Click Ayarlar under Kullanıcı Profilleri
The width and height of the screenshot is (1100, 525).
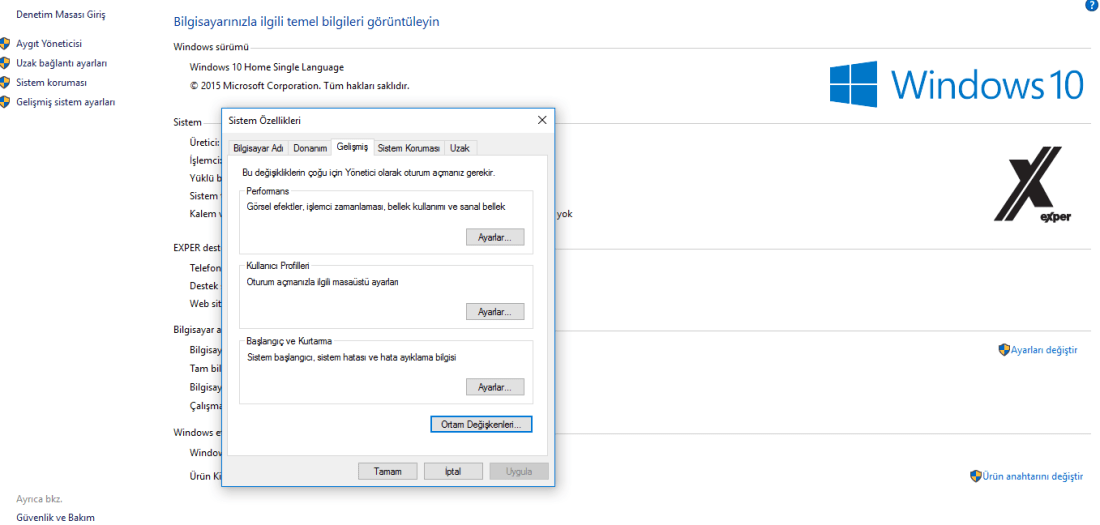pos(494,312)
